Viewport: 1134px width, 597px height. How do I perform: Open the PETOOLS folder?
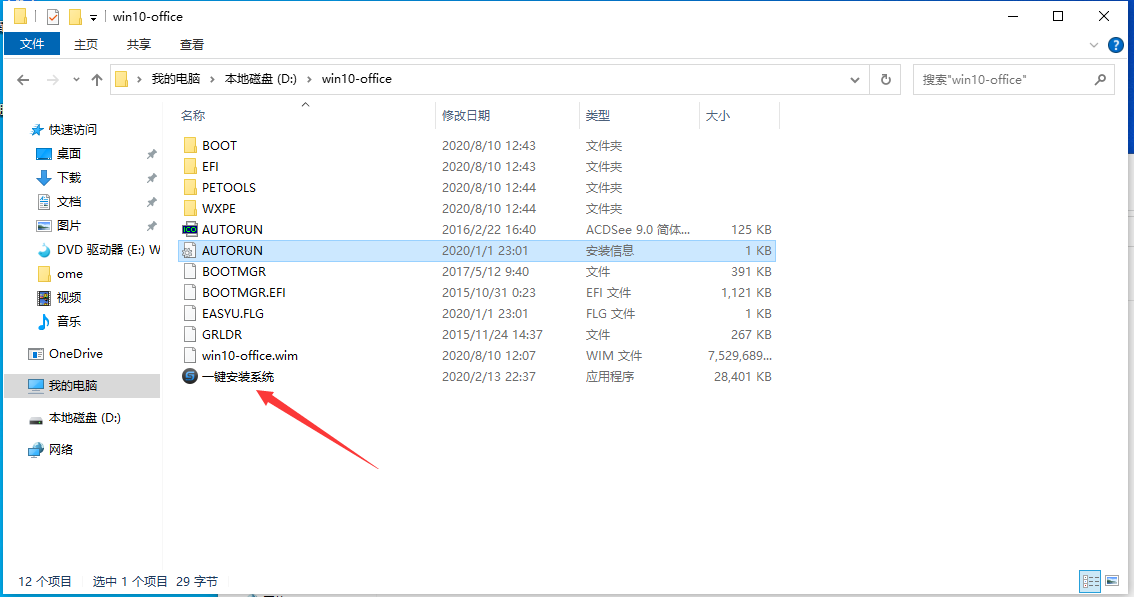tap(230, 187)
